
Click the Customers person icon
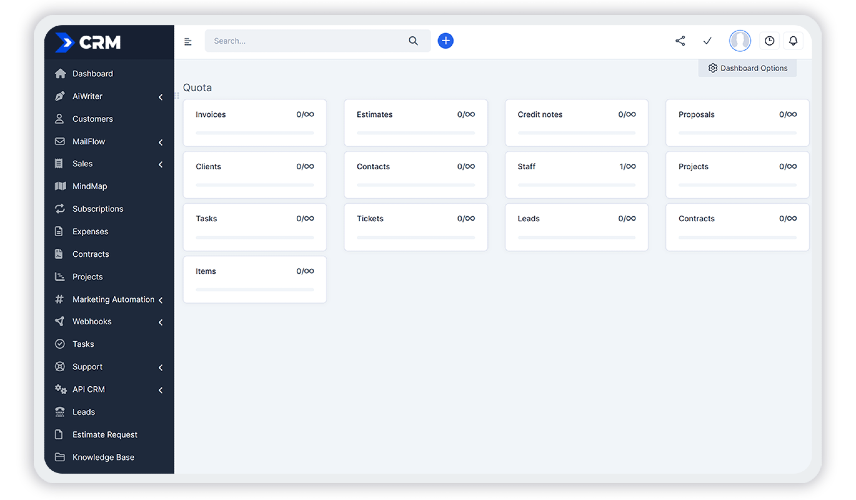click(60, 118)
